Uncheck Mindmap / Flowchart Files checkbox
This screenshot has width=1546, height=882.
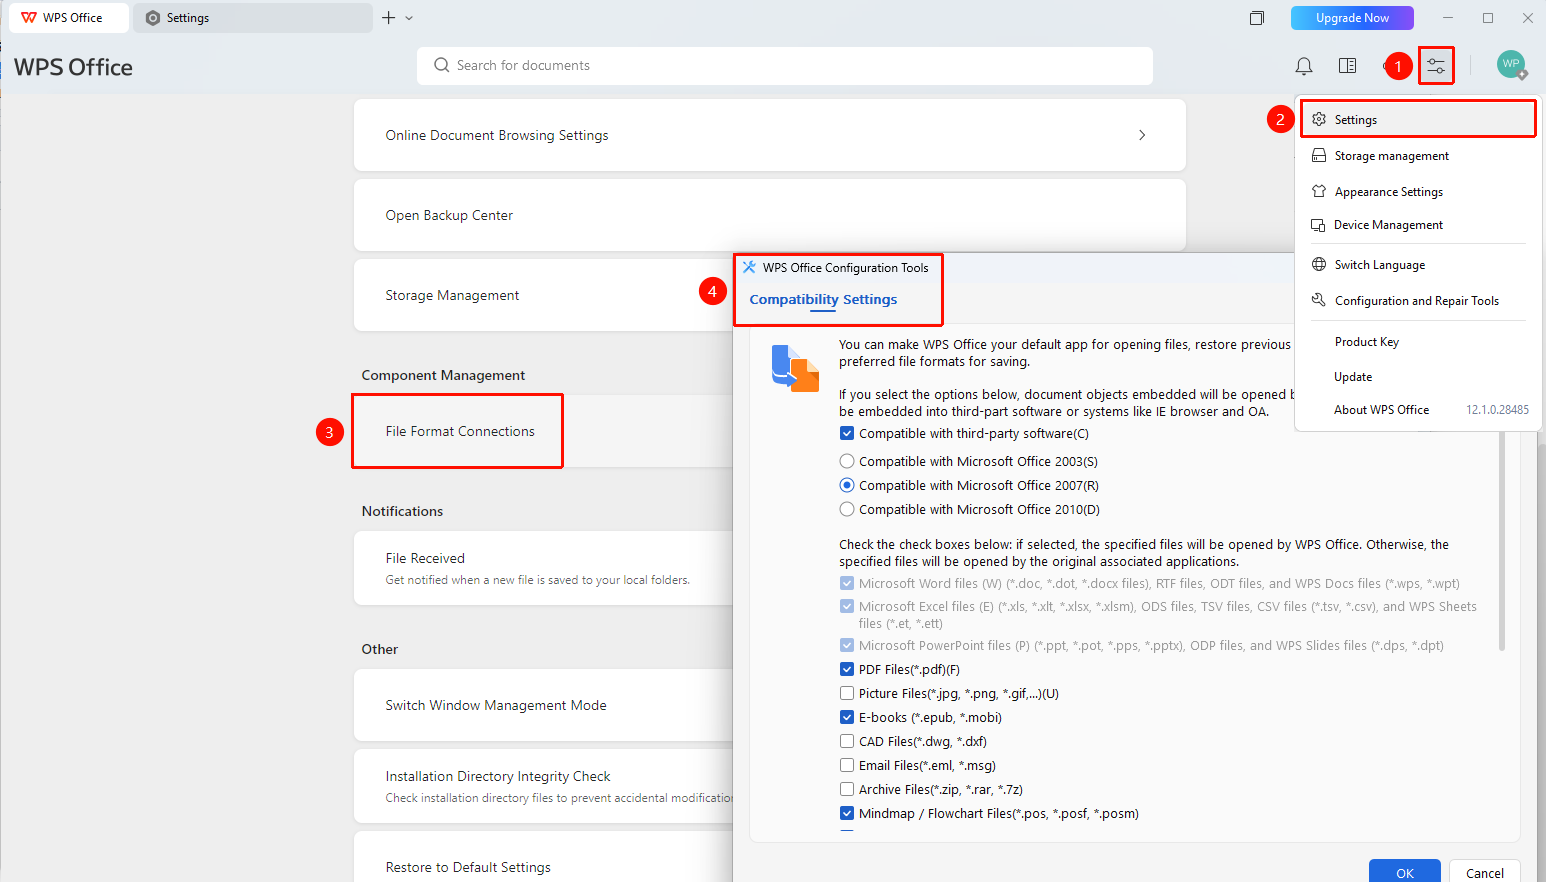pyautogui.click(x=847, y=814)
